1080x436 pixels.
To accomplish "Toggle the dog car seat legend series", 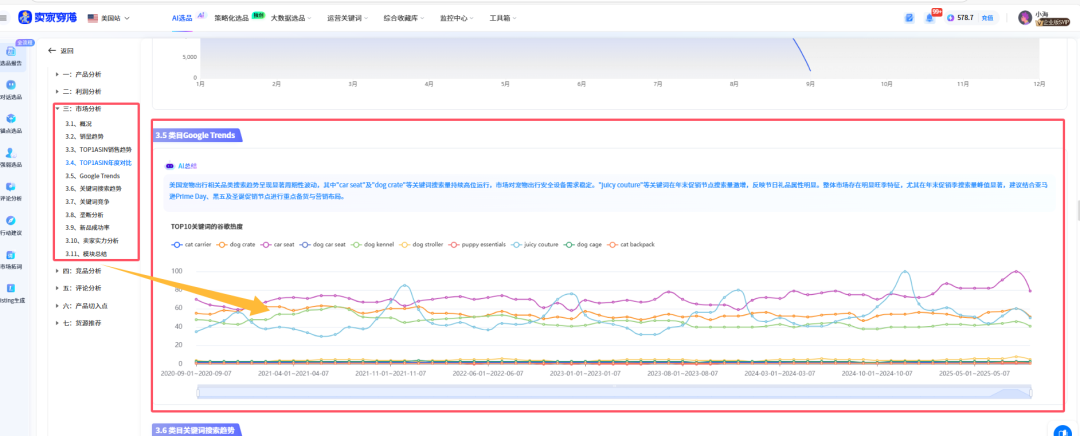I will 324,245.
